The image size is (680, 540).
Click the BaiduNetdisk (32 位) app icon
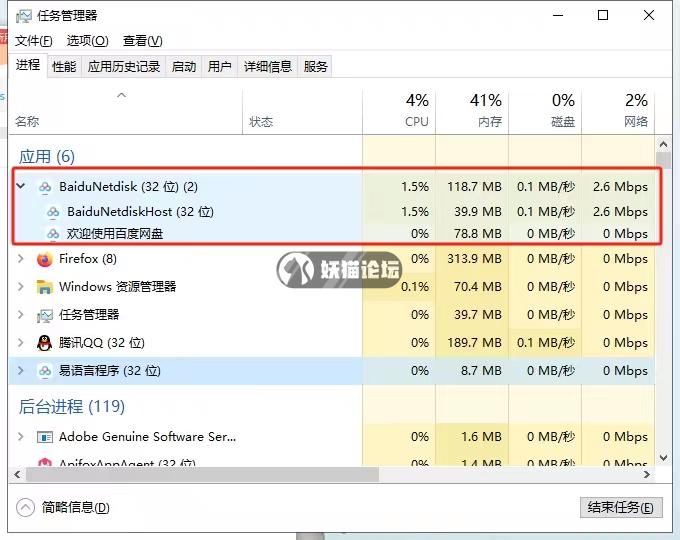(45, 187)
